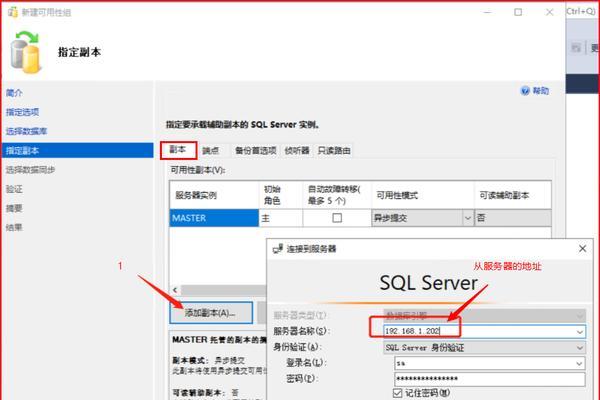Expand the 登录名 dropdown arrow
This screenshot has width=600, height=400.
click(x=579, y=363)
